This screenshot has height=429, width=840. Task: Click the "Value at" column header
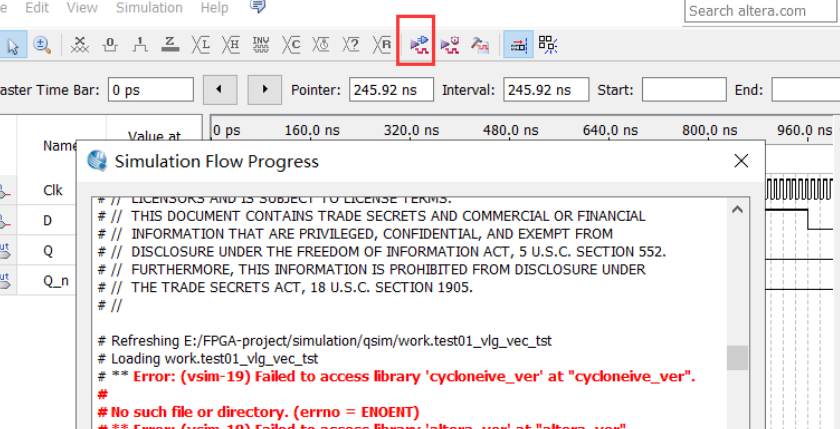click(154, 137)
